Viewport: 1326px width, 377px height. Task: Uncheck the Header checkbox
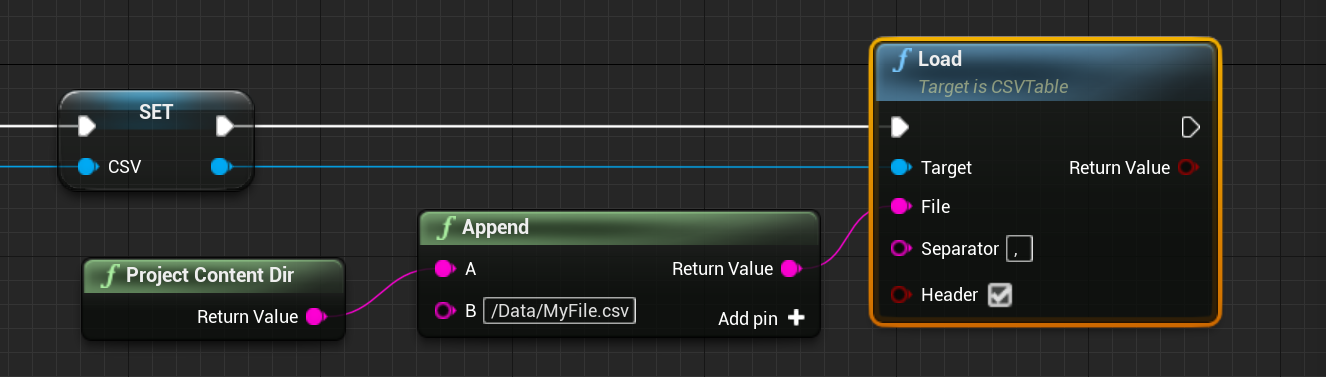coord(999,295)
